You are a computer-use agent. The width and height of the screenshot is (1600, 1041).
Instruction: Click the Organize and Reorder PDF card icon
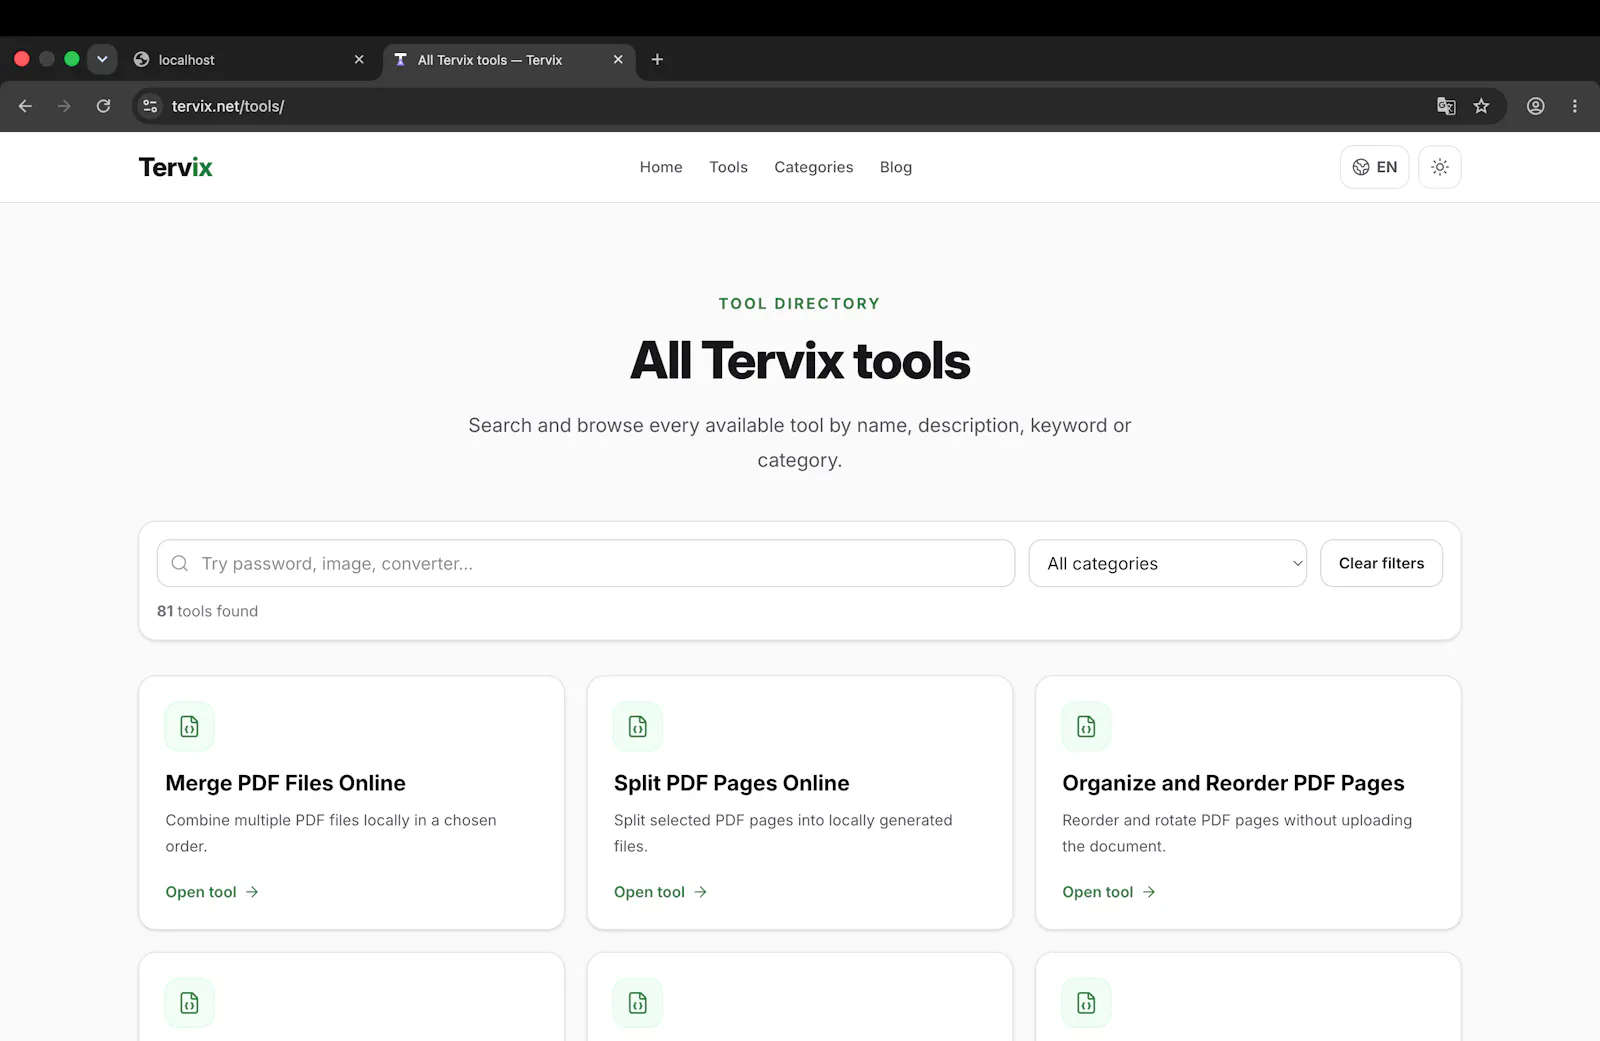tap(1086, 727)
